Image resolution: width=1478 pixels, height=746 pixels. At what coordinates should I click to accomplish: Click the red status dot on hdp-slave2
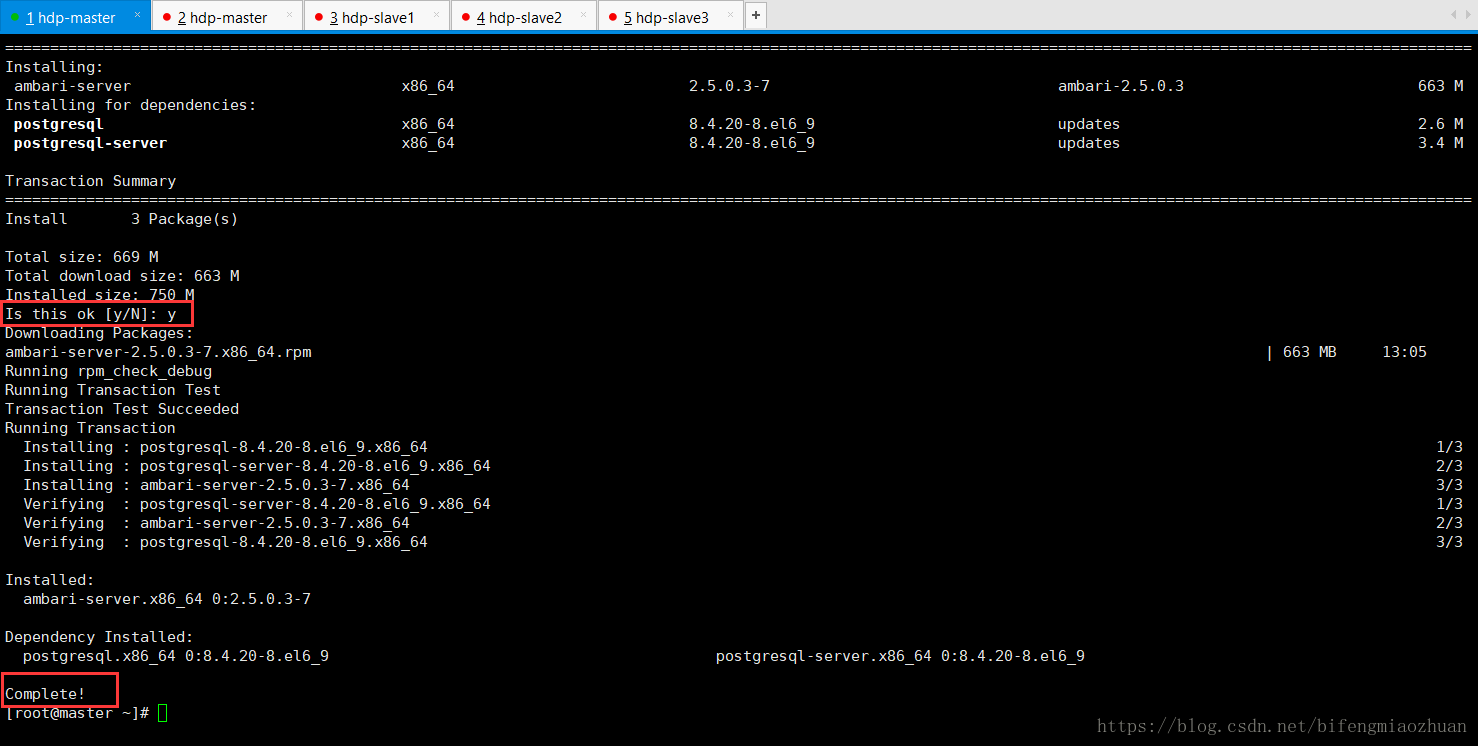466,17
